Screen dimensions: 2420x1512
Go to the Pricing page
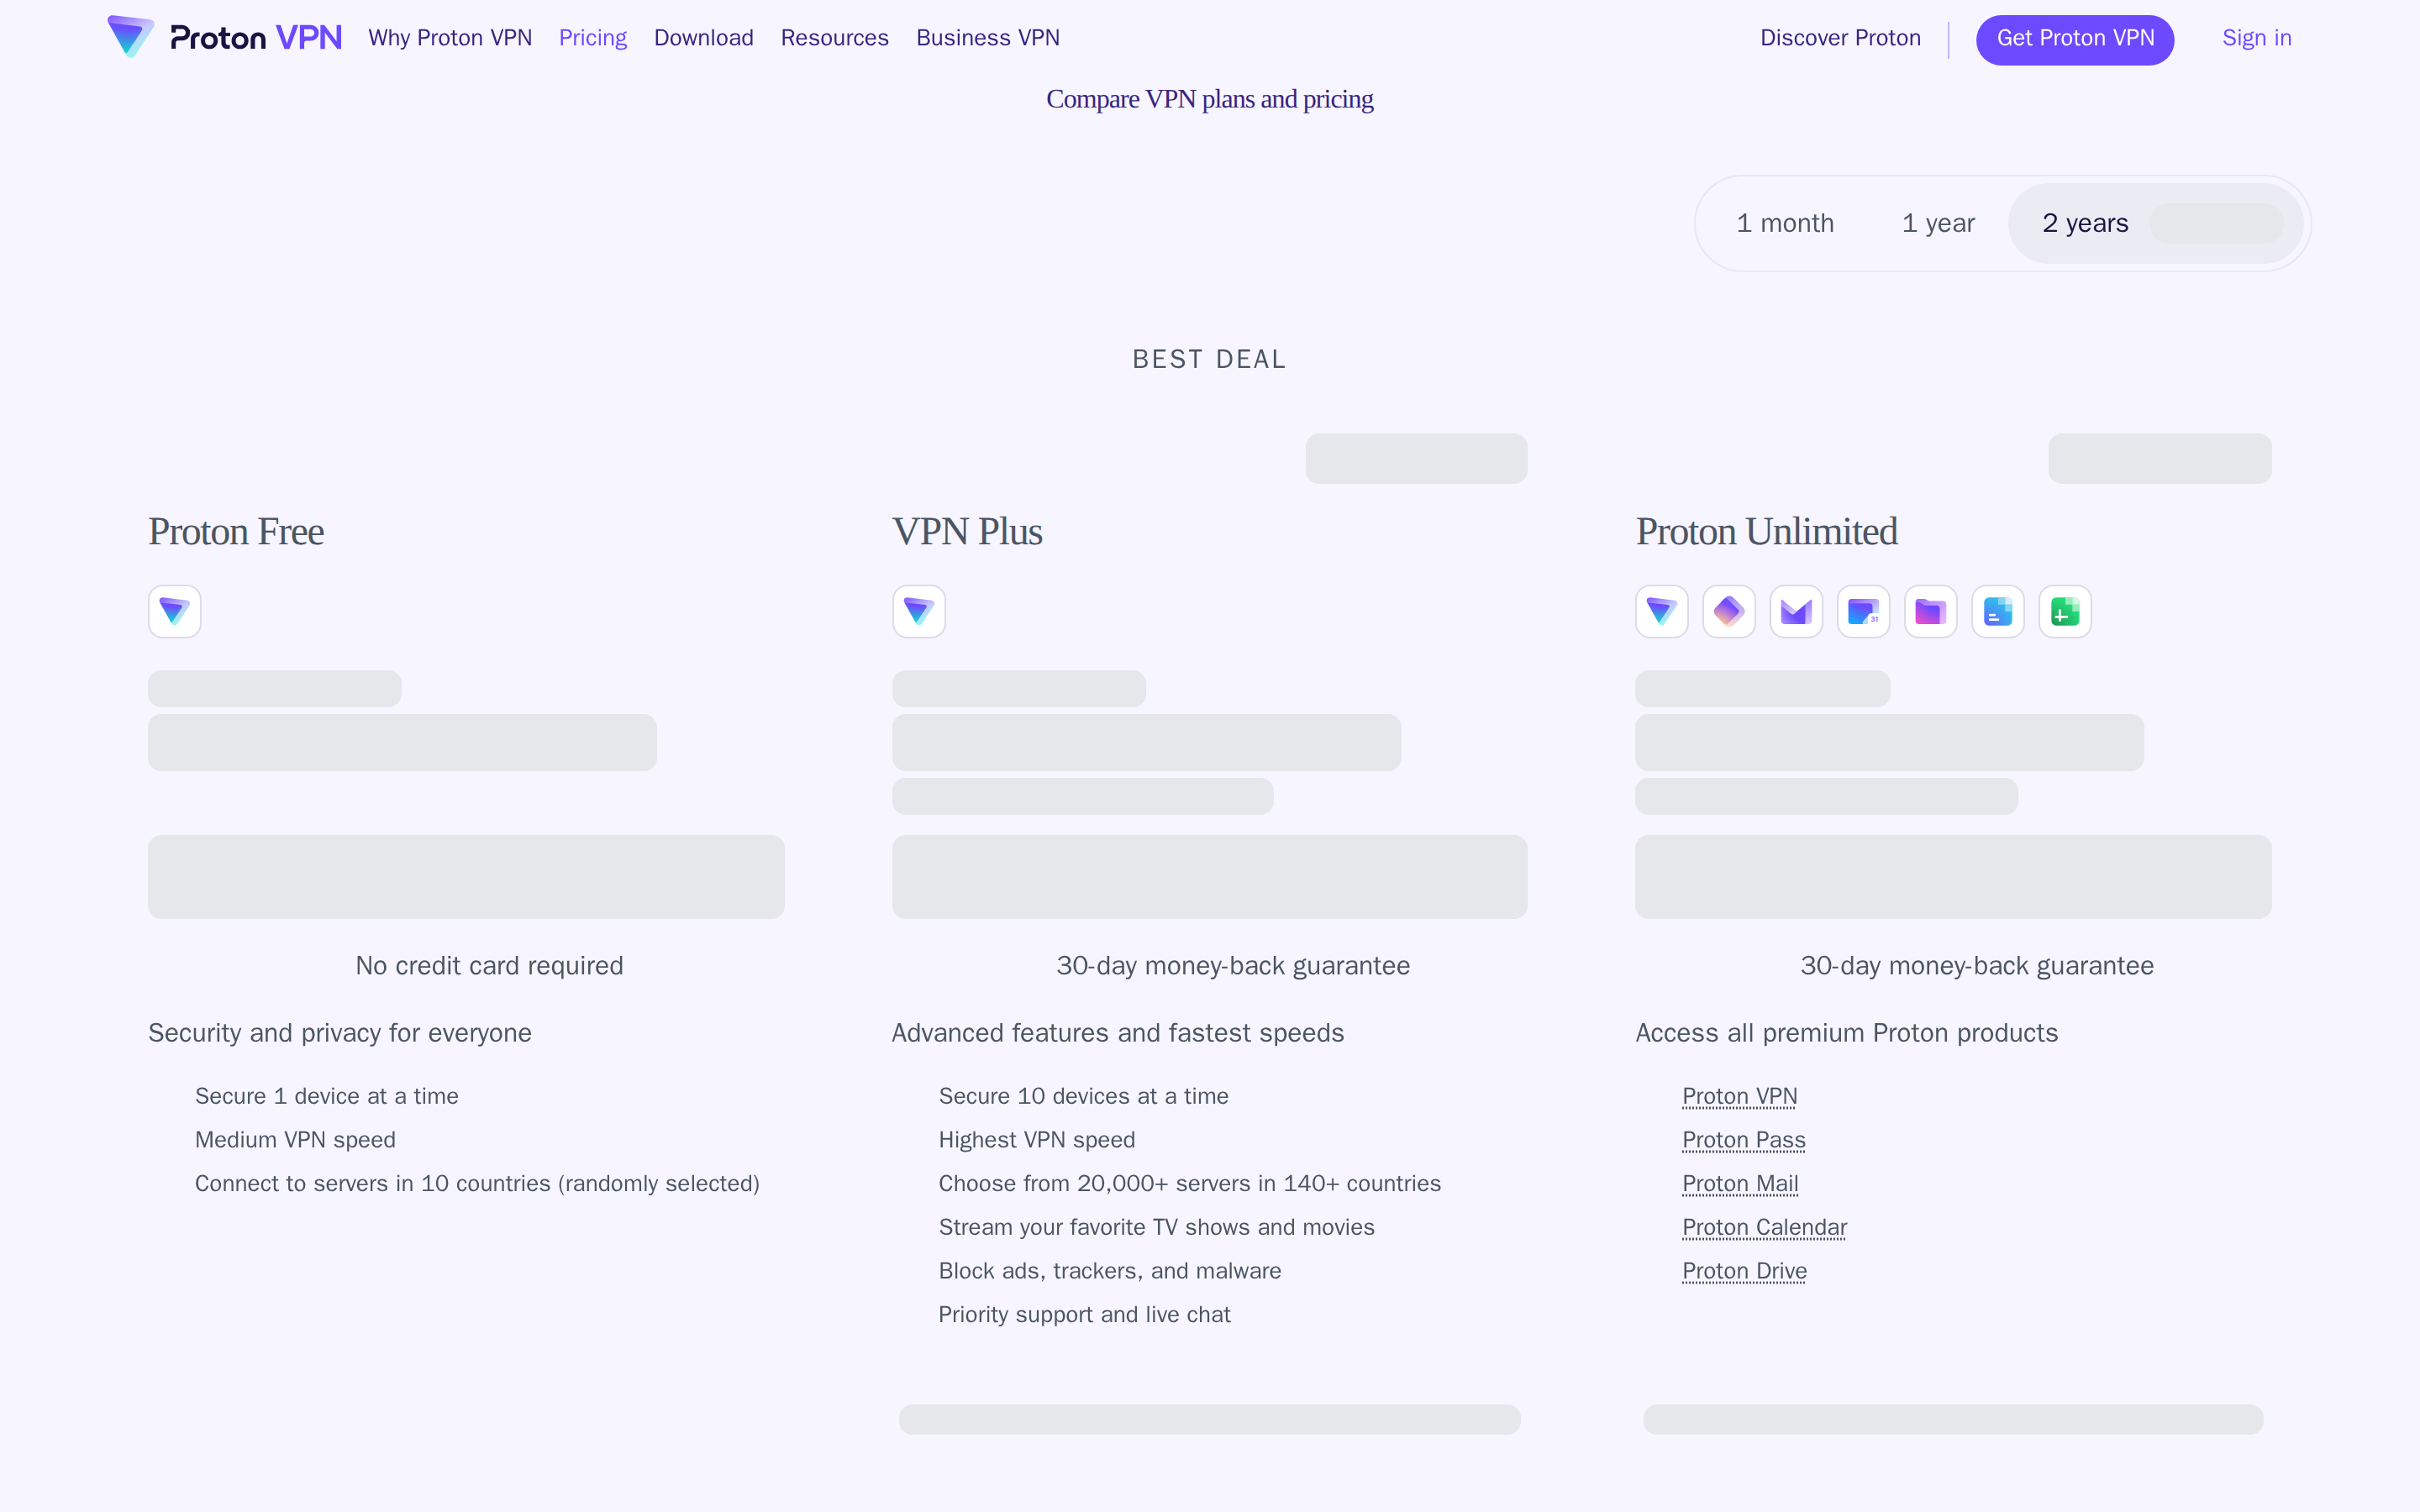pyautogui.click(x=593, y=38)
